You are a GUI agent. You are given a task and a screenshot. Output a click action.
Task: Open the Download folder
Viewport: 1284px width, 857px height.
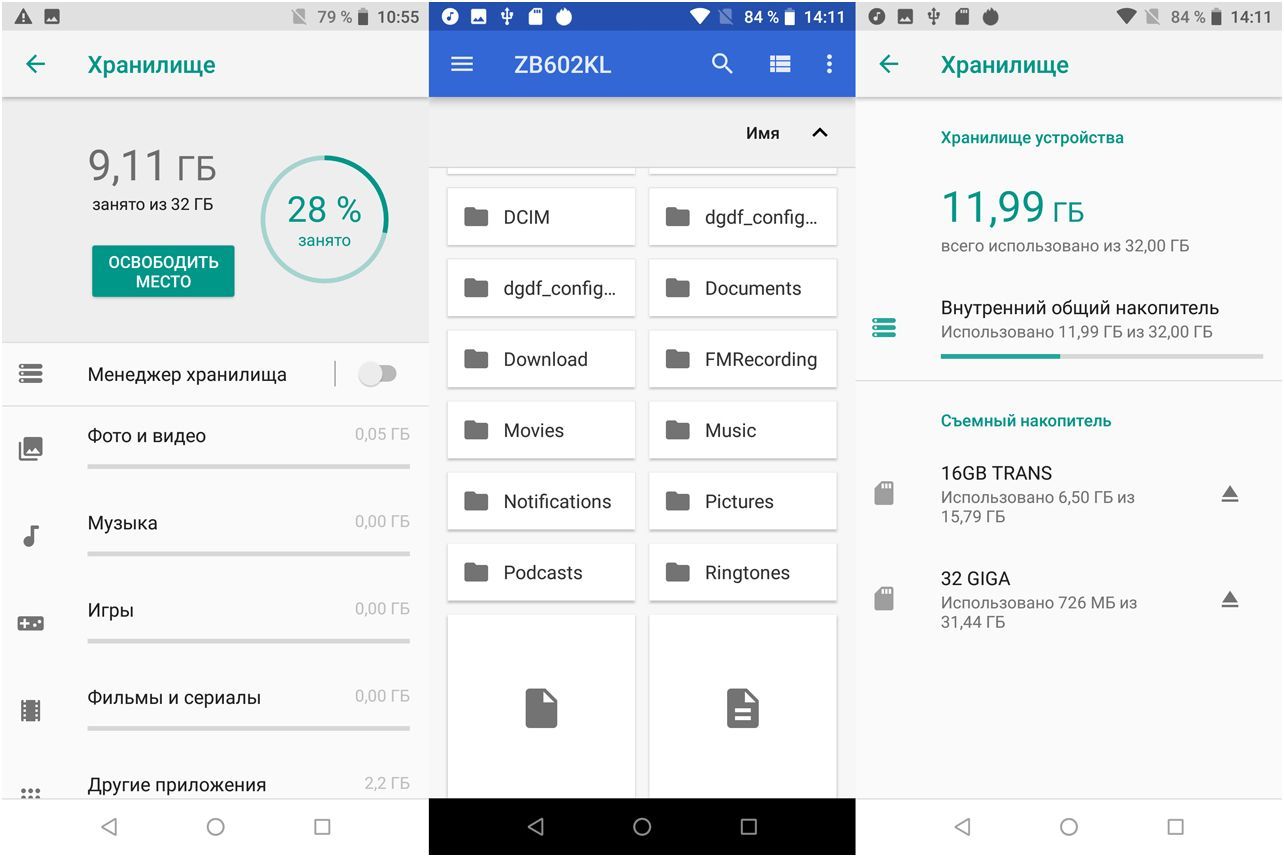coord(541,359)
